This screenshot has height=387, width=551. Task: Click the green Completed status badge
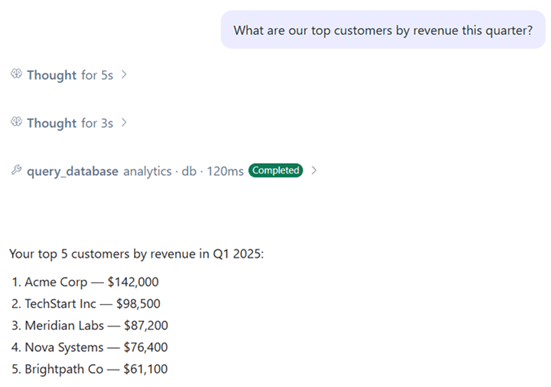(x=276, y=170)
